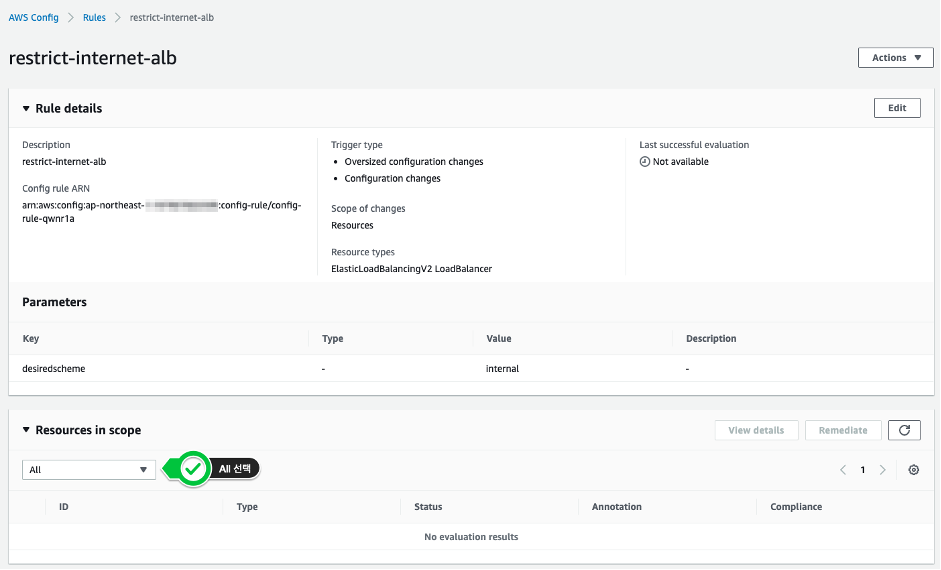Screen dimensions: 941x570
Task: Collapse the Resources in scope section
Action: (x=26, y=430)
